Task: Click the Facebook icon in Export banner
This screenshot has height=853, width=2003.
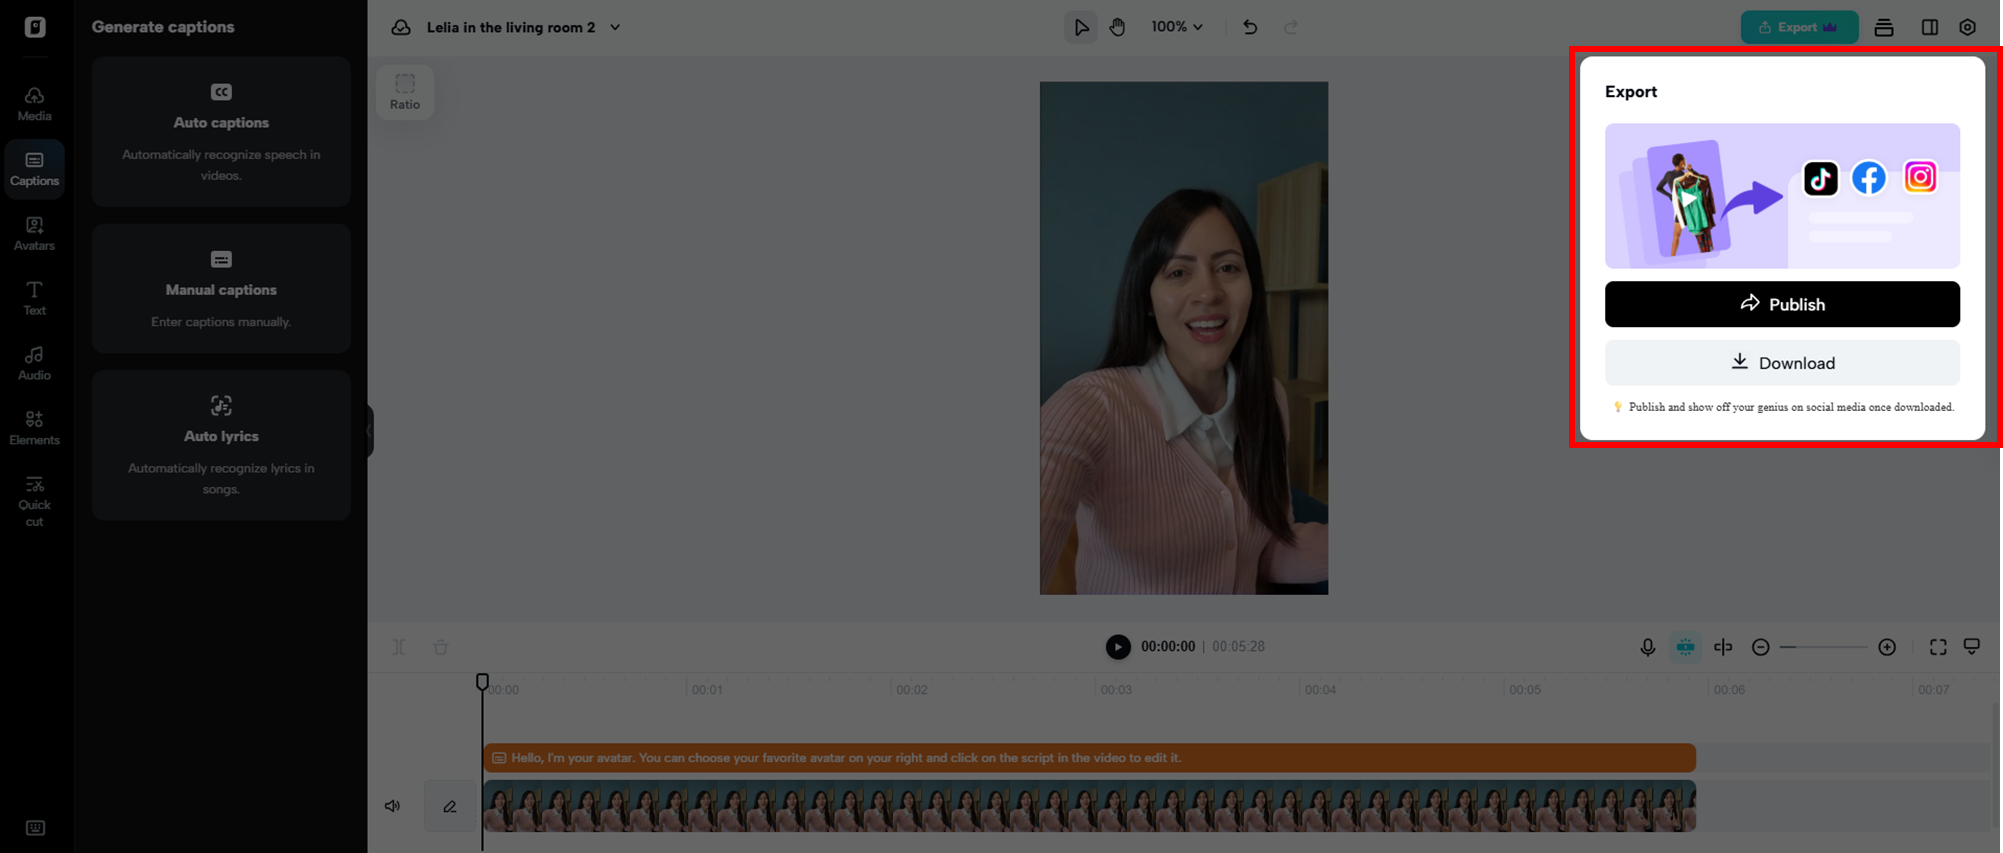Action: coord(1869,178)
